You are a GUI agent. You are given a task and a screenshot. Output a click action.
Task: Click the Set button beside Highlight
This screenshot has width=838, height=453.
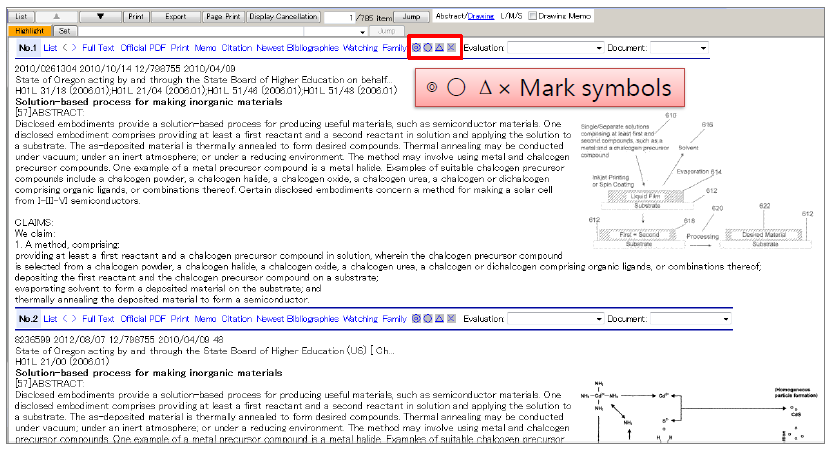click(65, 31)
